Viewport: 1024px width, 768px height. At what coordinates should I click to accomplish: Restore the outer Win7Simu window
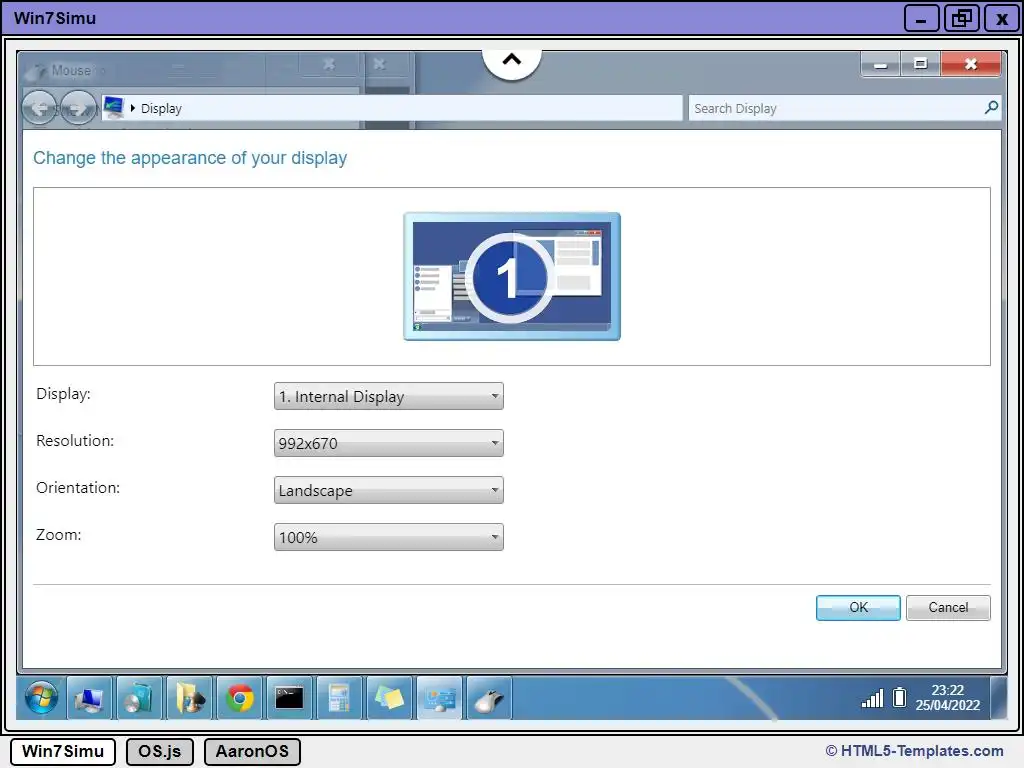click(x=962, y=18)
